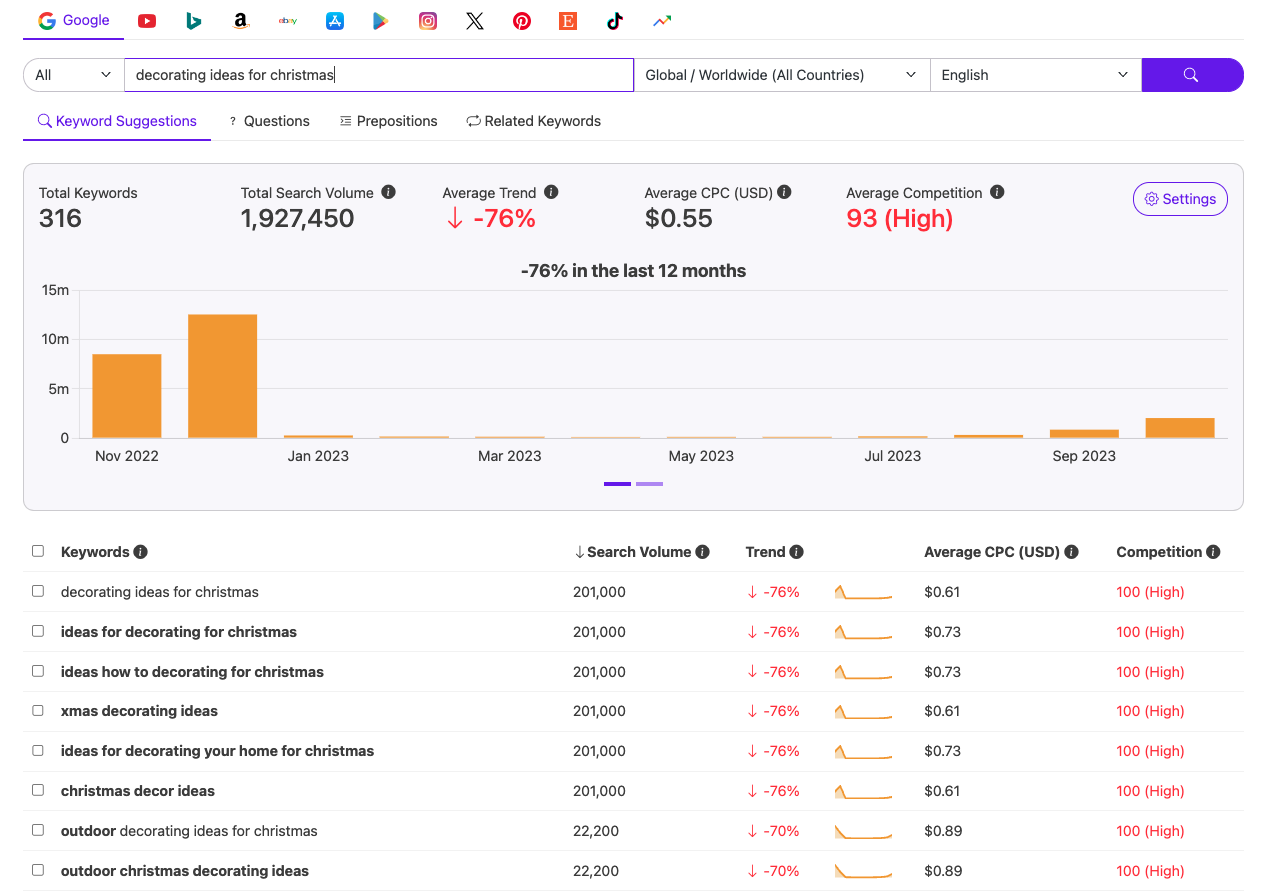Viewport: 1268px width, 894px height.
Task: Open the Instagram keyword tool icon
Action: [428, 21]
